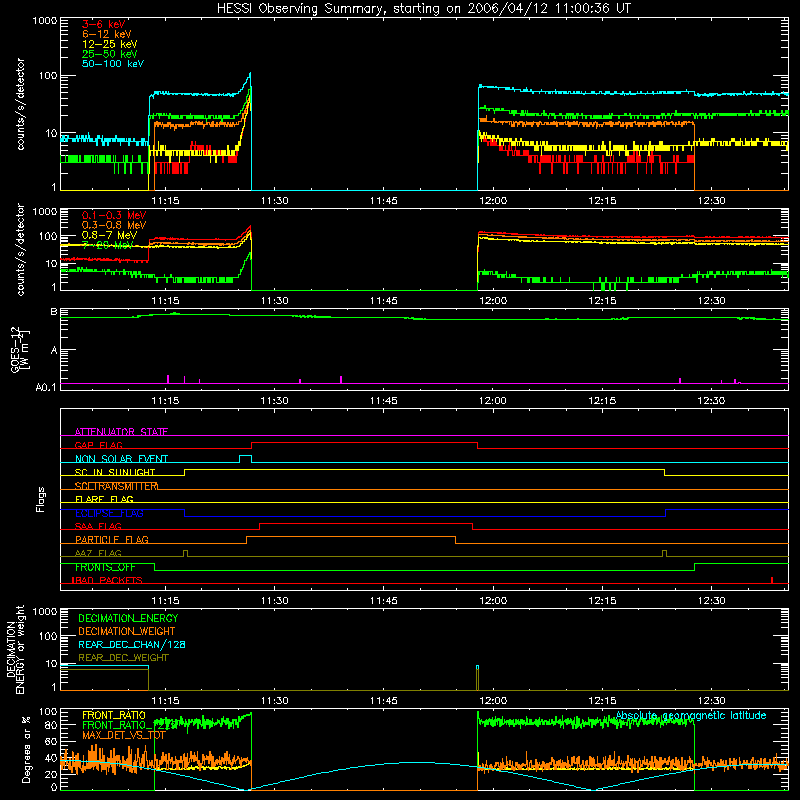Click the 12:30 tick label under flags plot
Screen dimensions: 800x800
[711, 601]
